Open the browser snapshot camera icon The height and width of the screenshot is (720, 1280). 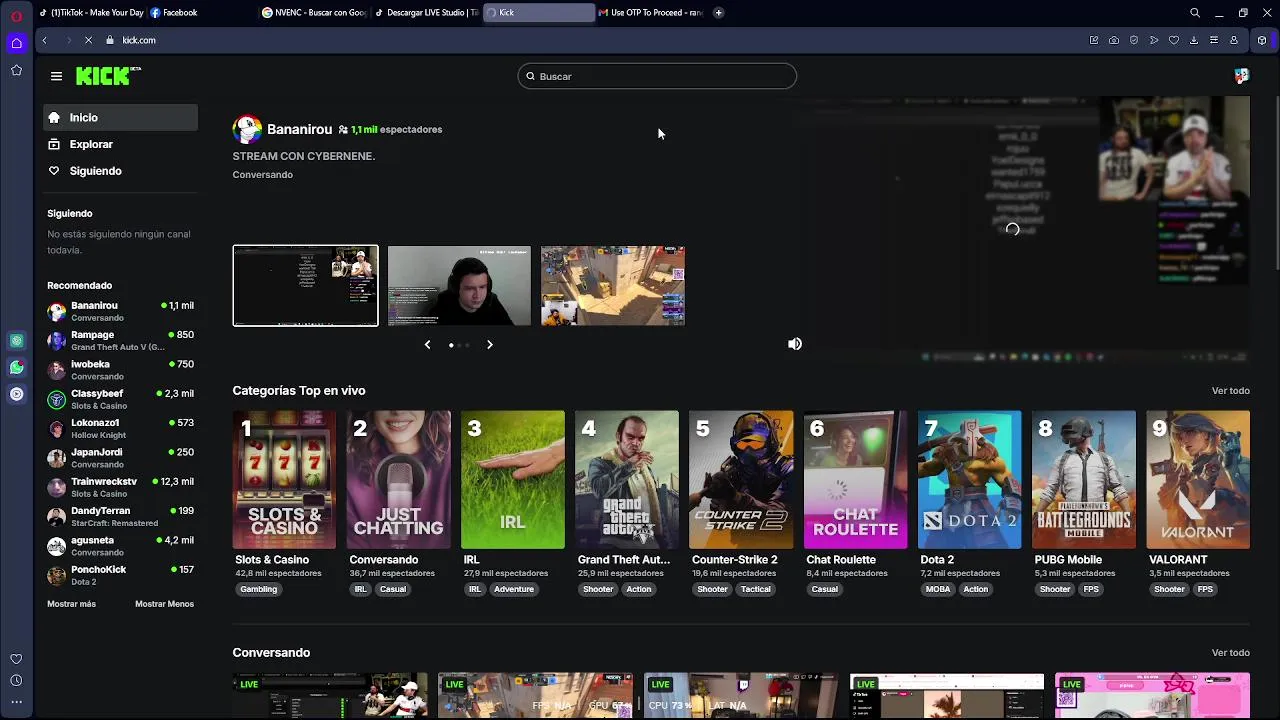1114,40
